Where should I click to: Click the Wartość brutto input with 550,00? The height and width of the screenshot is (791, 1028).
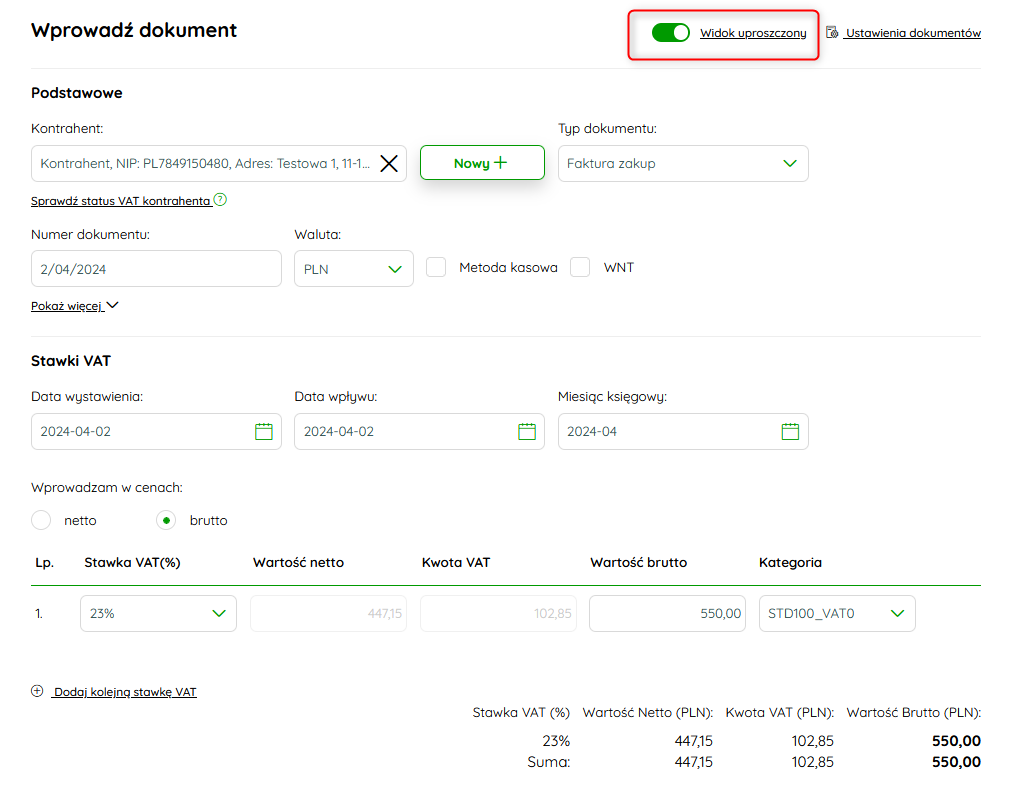point(667,613)
